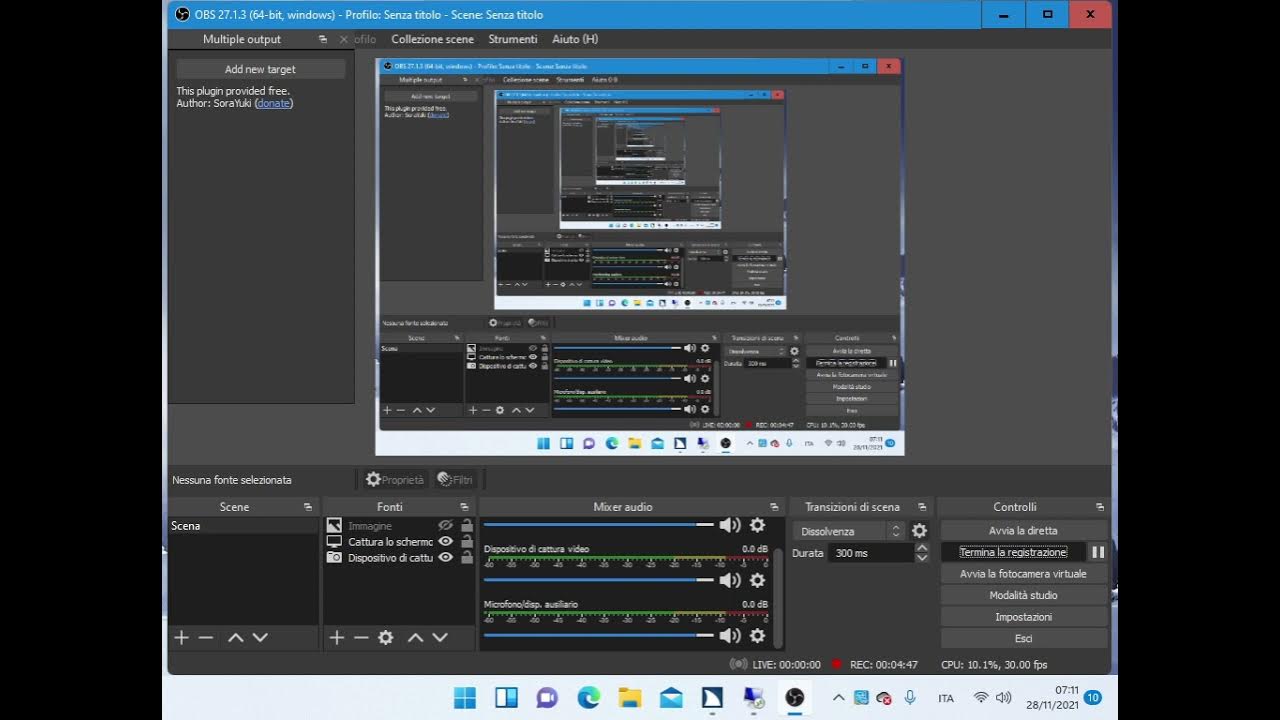
Task: Undock the Transizioni di scena panel float icon
Action: (x=922, y=507)
